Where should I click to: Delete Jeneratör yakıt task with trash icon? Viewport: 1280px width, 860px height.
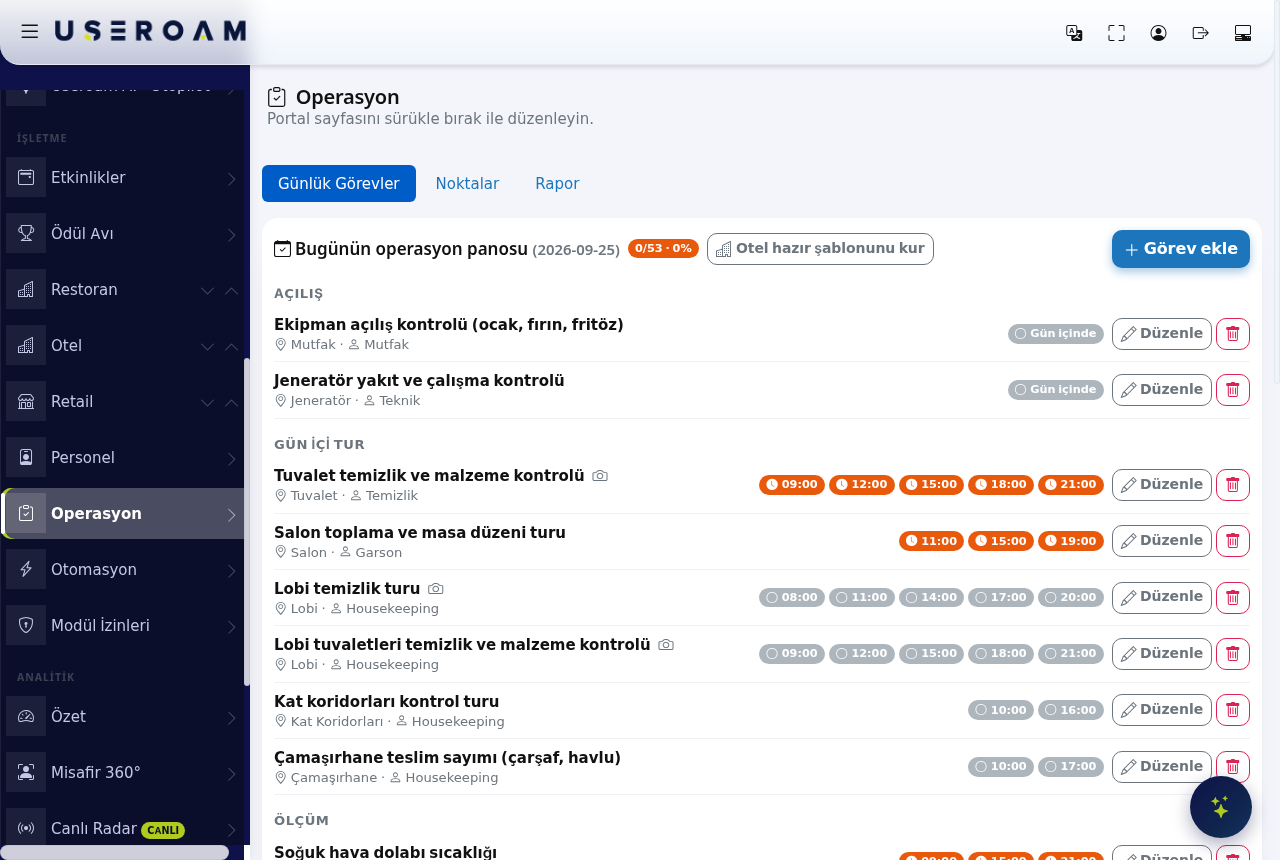coord(1232,390)
